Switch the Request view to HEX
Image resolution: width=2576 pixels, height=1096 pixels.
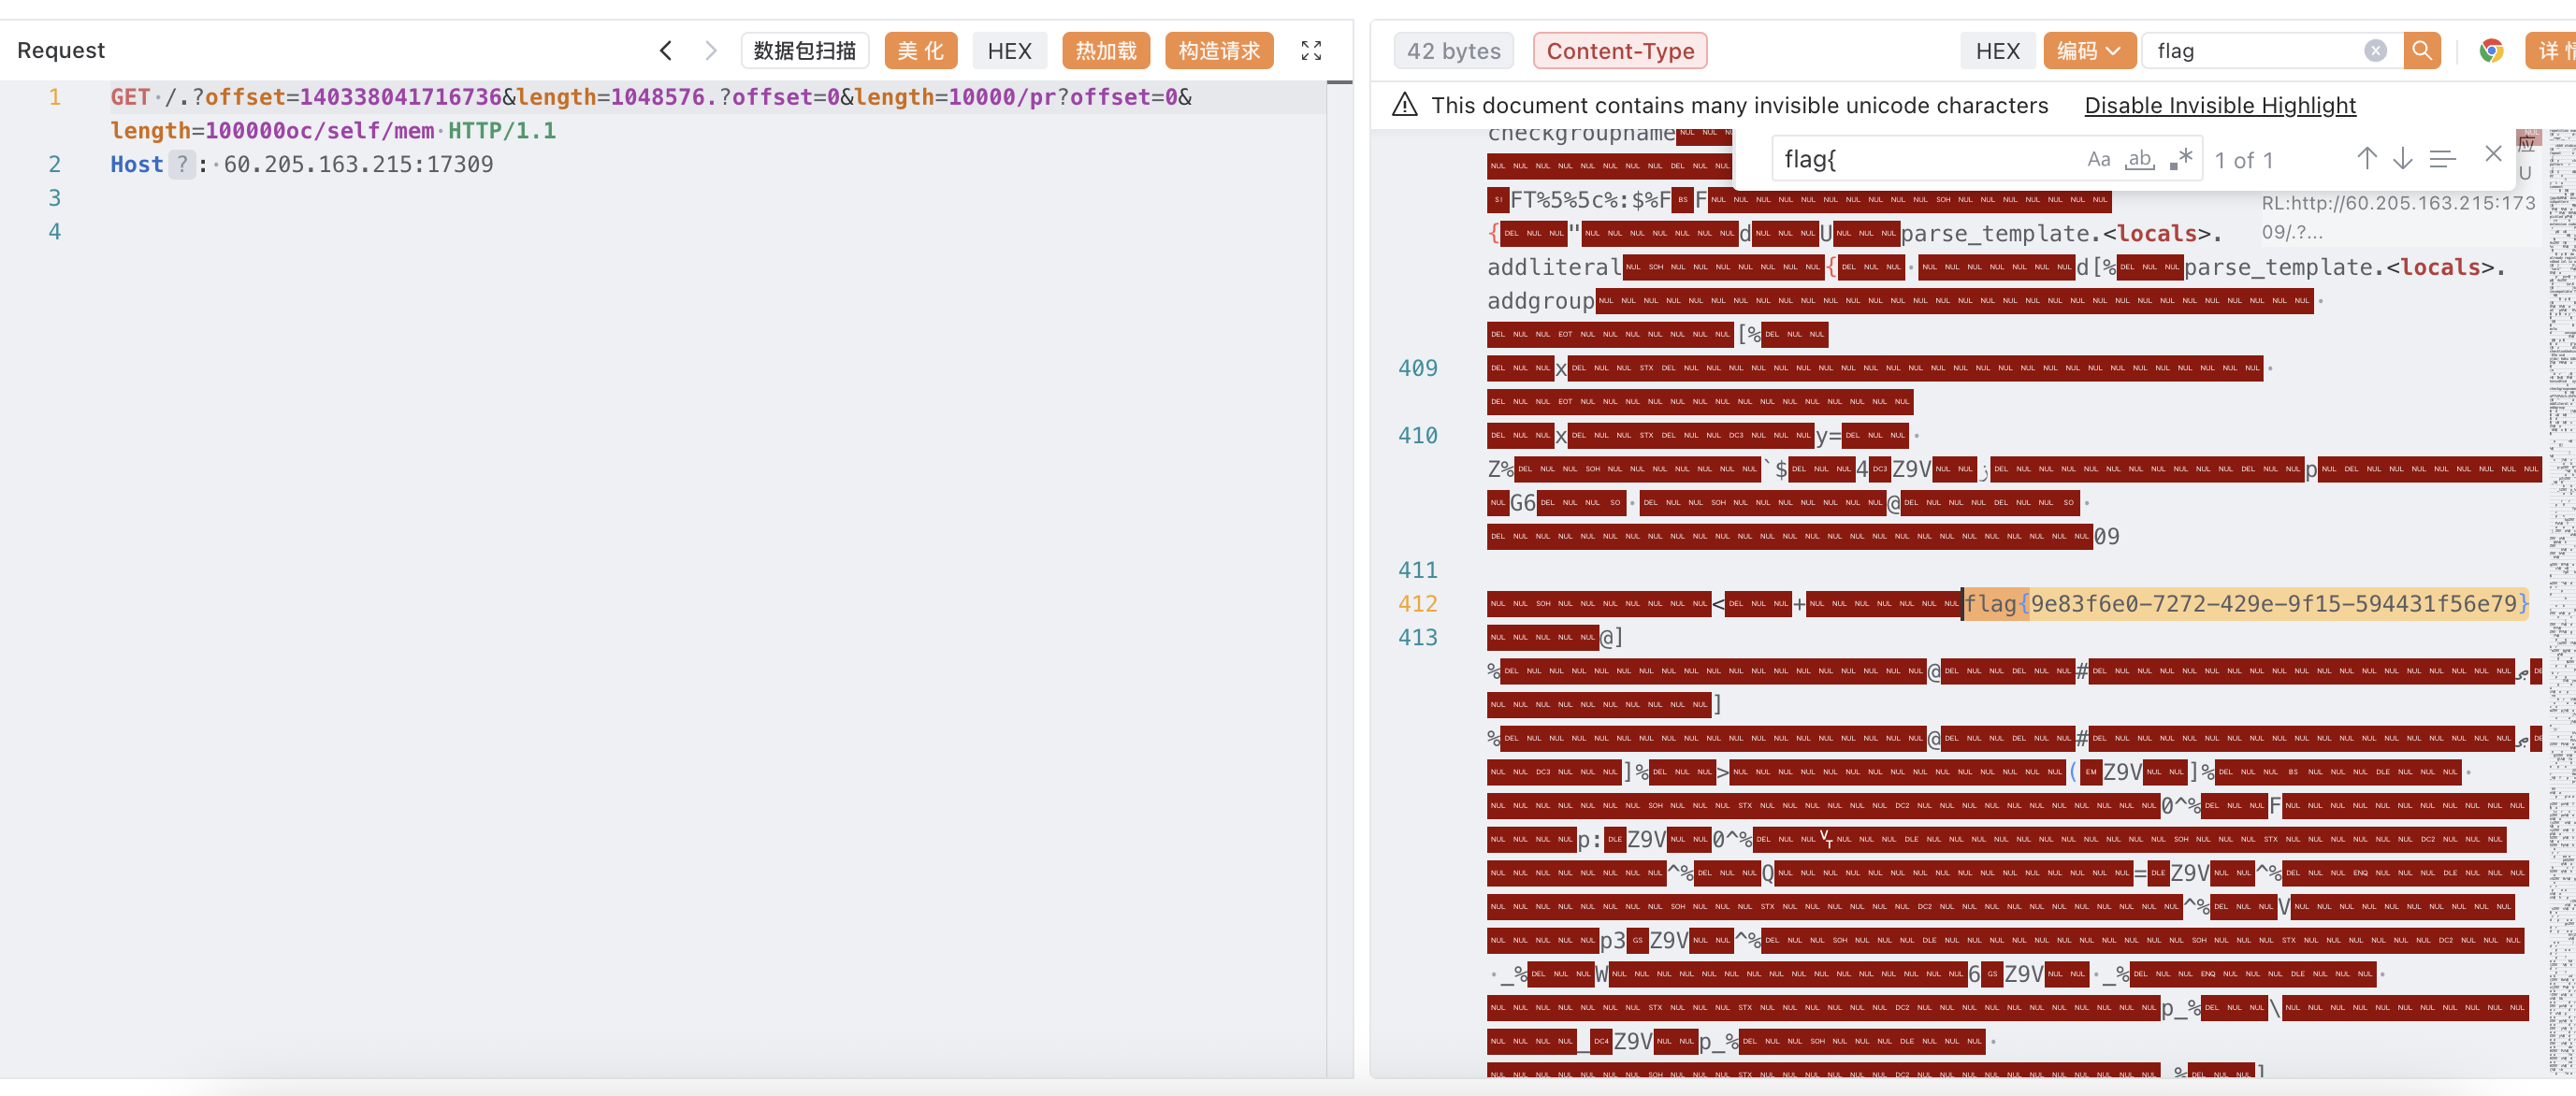[x=1009, y=51]
